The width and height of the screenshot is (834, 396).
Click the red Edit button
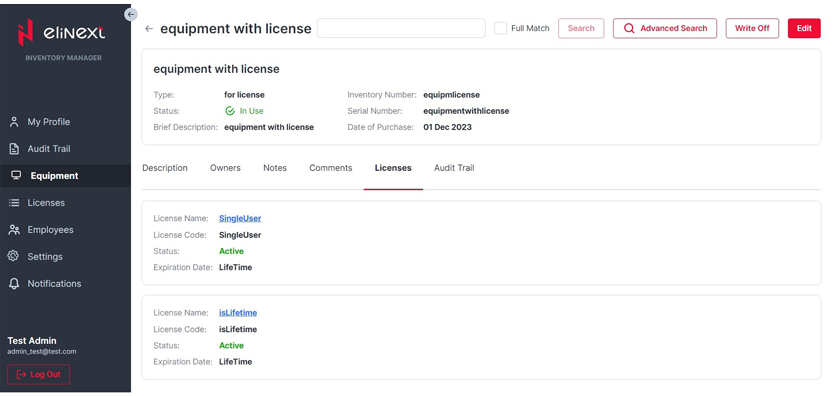pyautogui.click(x=804, y=28)
